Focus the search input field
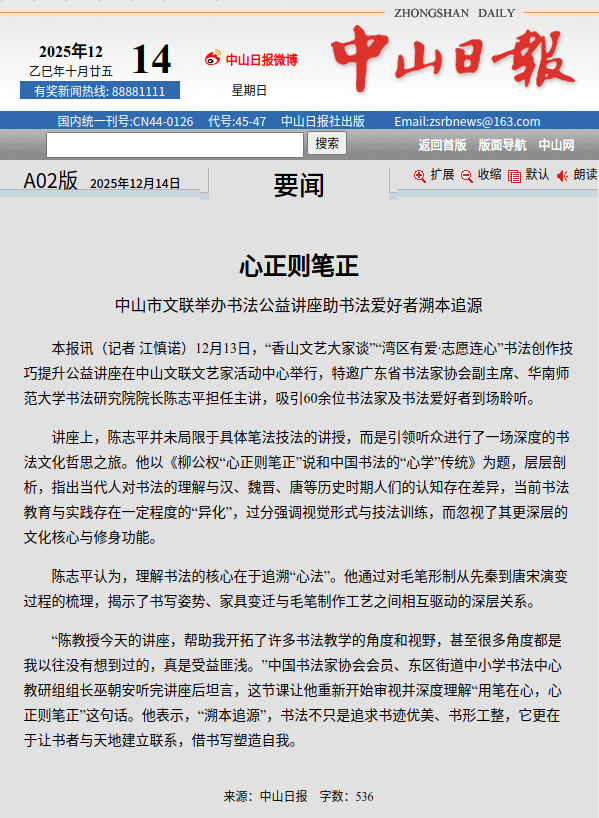 point(175,145)
